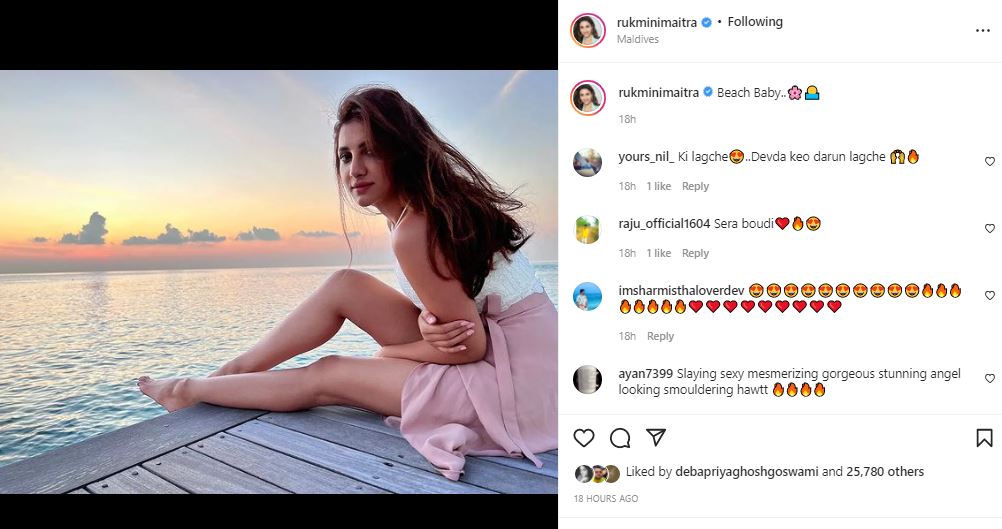The width and height of the screenshot is (1002, 529).
Task: Open the Maldives location link
Action: tap(638, 40)
